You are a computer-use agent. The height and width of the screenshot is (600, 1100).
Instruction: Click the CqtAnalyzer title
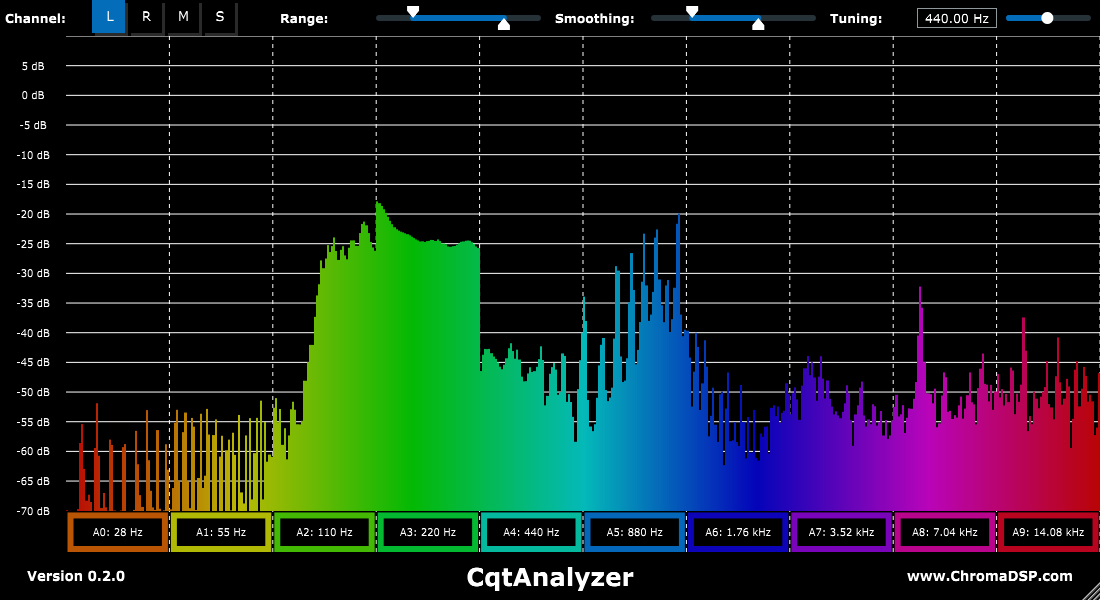550,578
